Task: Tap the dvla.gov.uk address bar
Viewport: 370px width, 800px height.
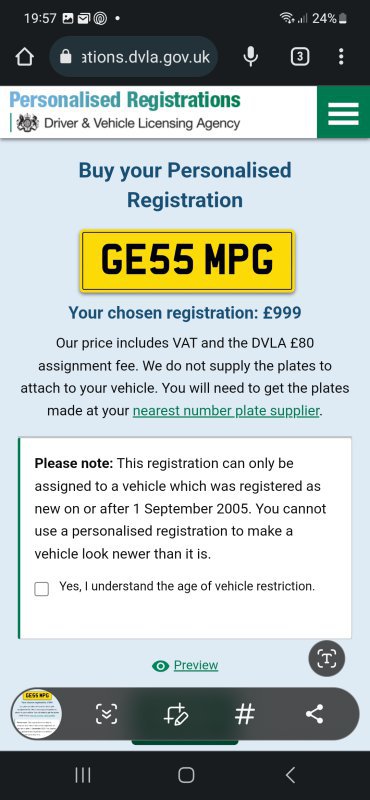Action: (134, 57)
